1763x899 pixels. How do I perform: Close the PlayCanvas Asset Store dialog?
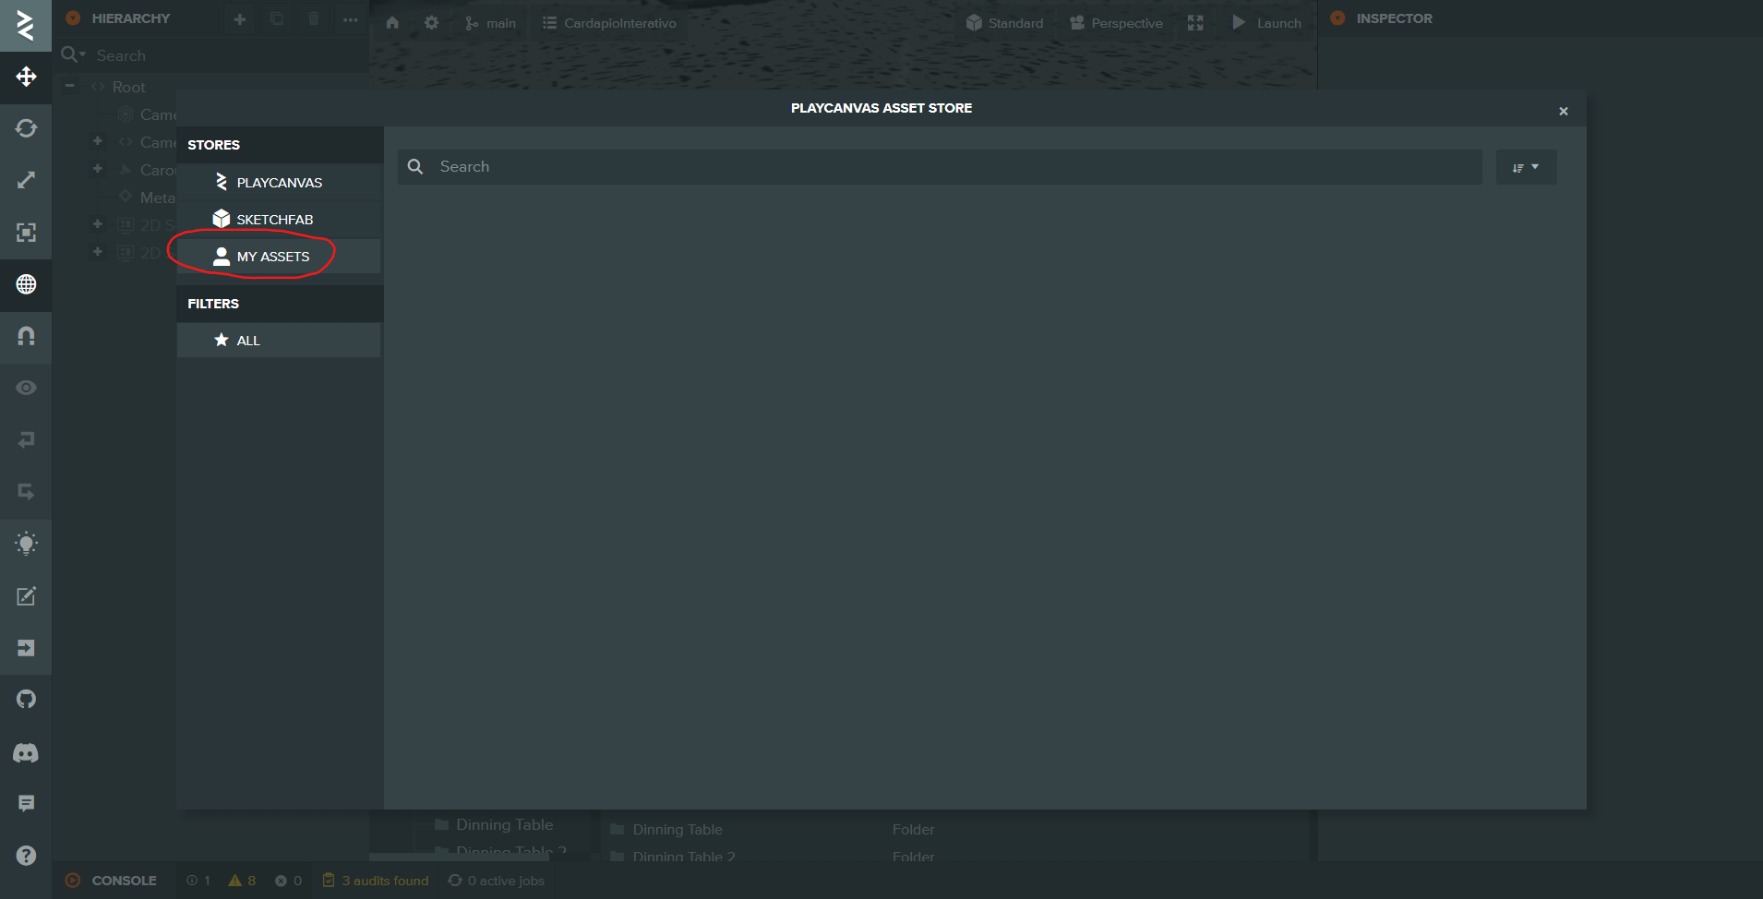pos(1563,111)
